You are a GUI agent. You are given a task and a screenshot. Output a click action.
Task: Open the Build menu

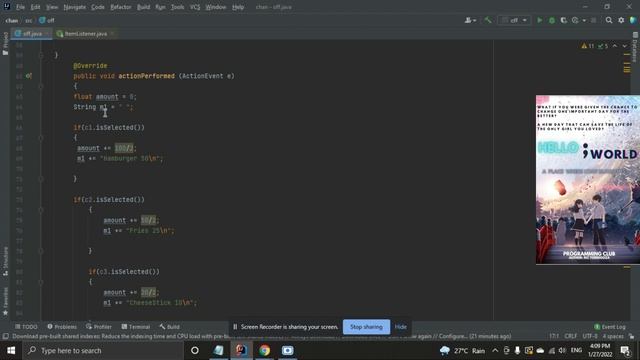(x=143, y=7)
